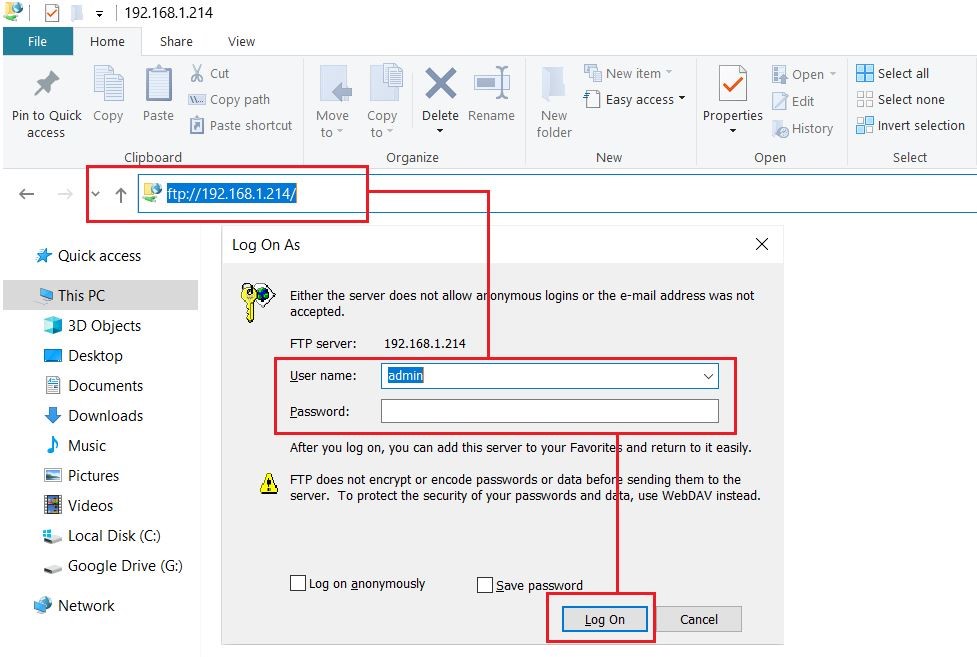Click Properties icon in title bar quick access

[x=52, y=12]
